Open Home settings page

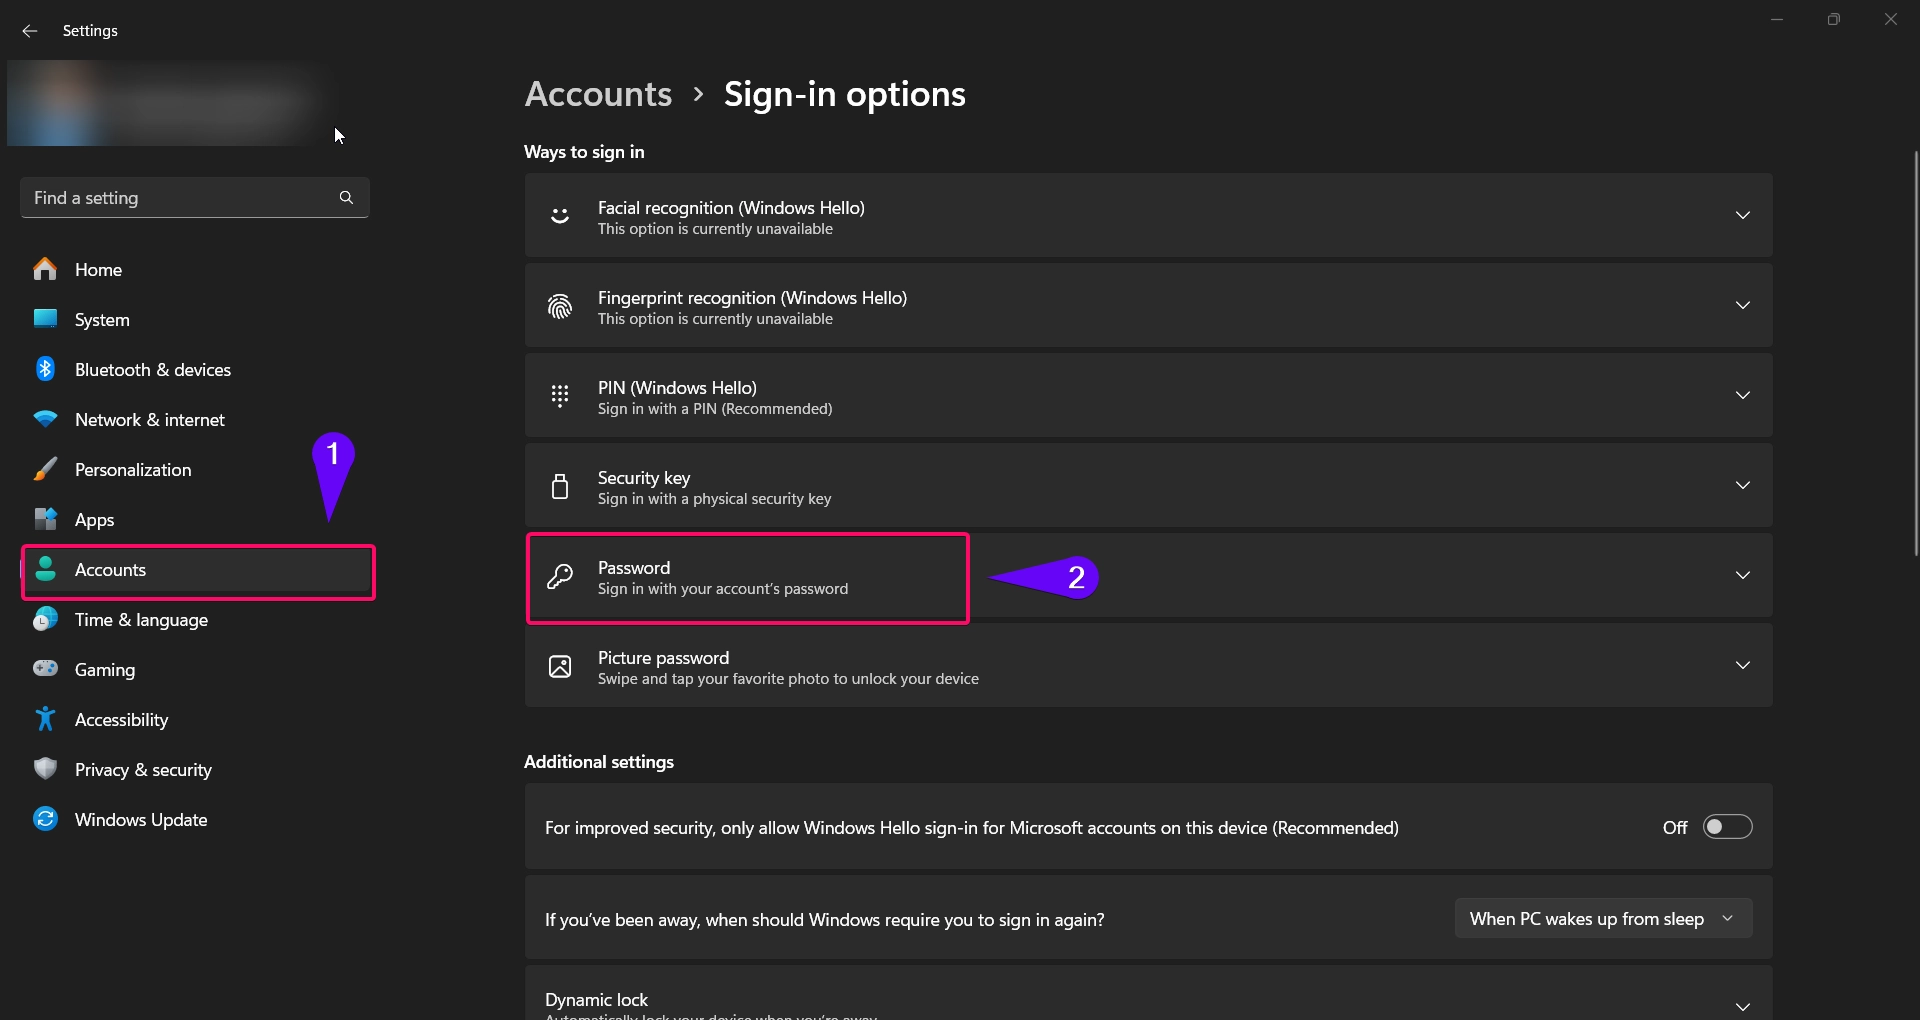point(195,269)
